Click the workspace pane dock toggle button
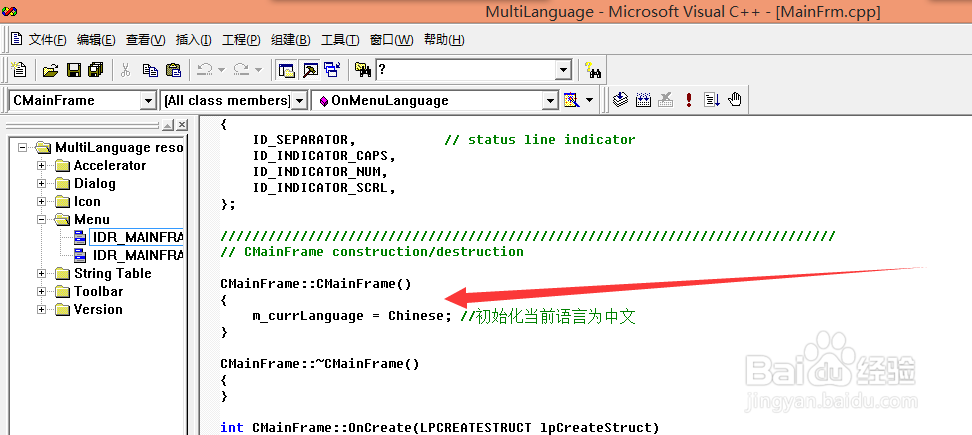972x435 pixels. pos(168,125)
